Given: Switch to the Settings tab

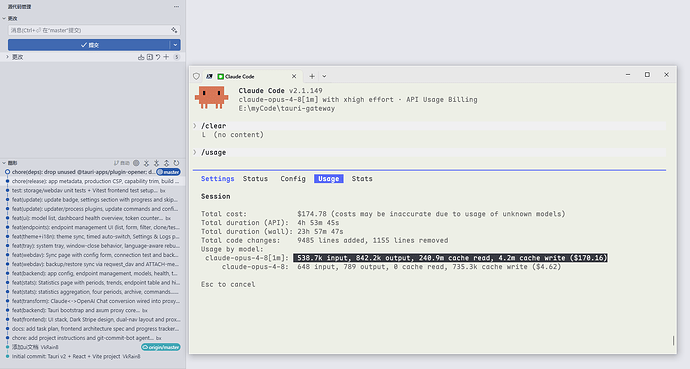Looking at the screenshot, I should coord(217,179).
